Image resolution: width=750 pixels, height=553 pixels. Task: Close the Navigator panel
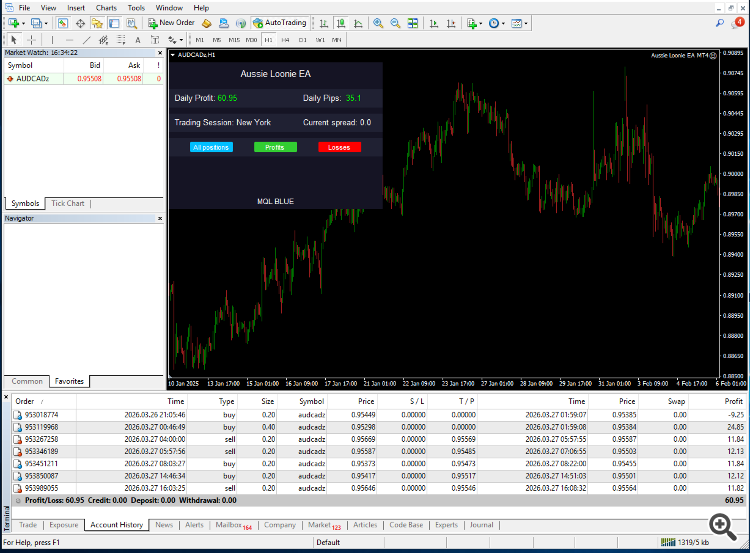click(x=160, y=218)
